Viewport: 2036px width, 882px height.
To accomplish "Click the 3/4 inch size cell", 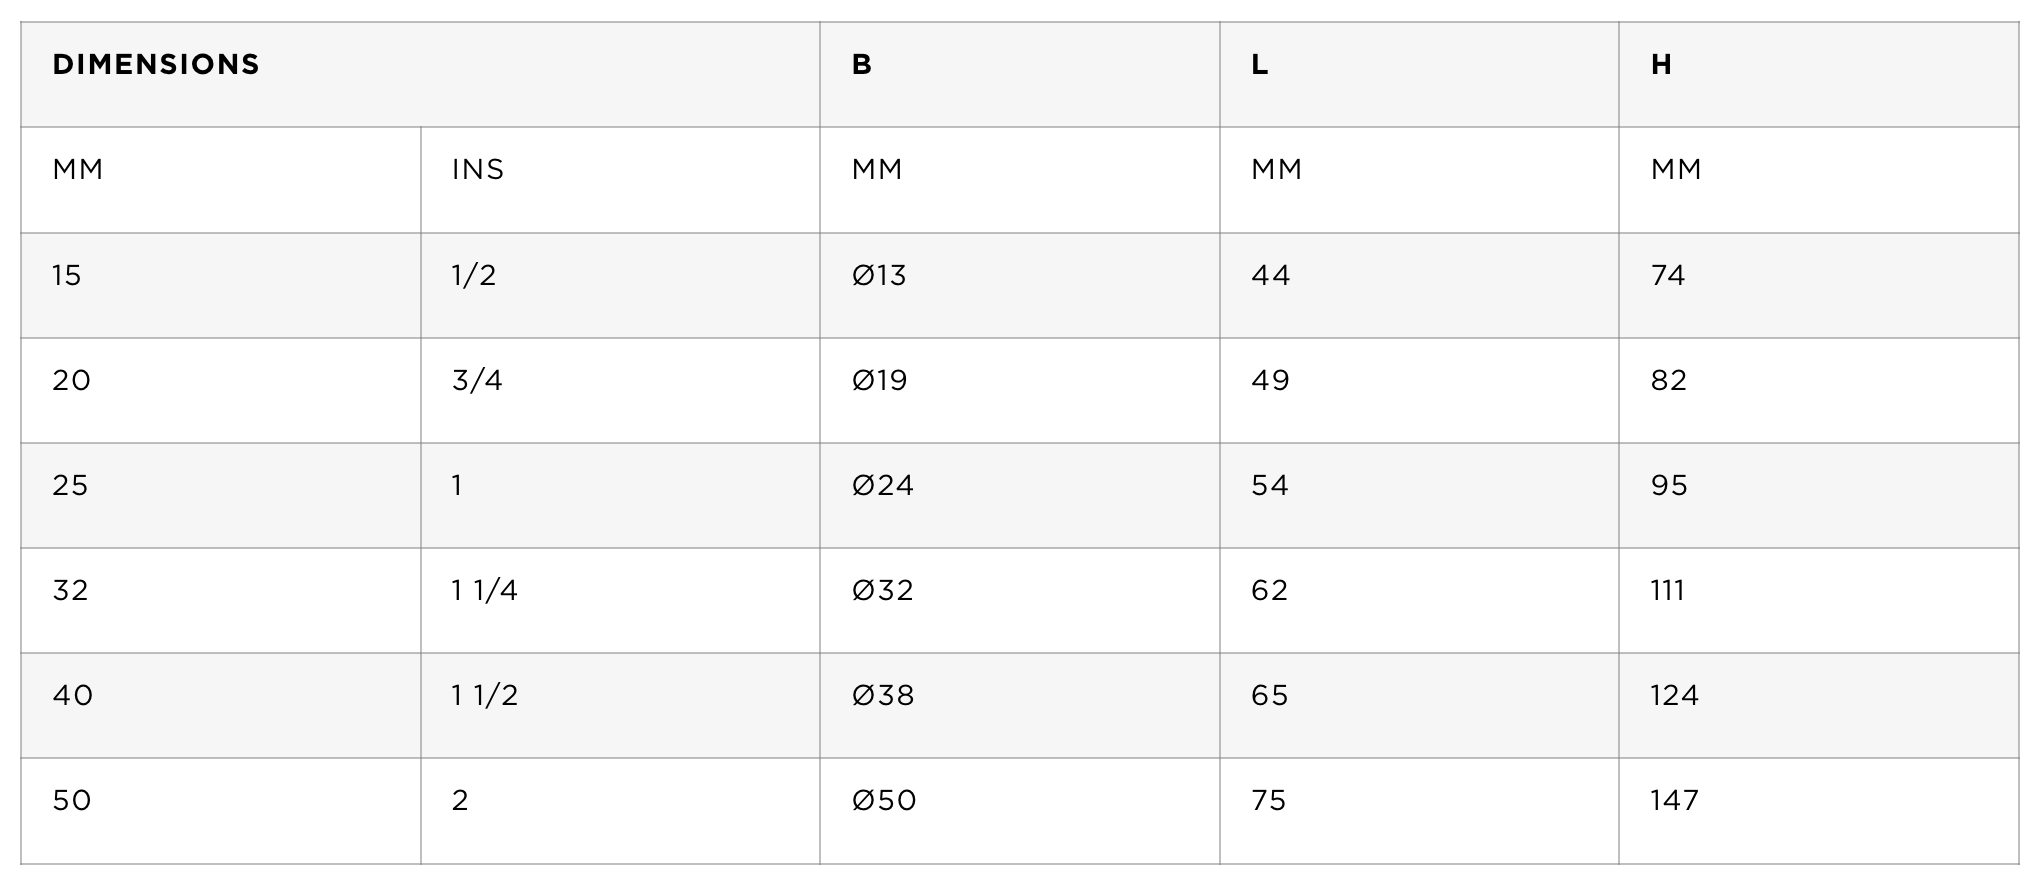I will click(620, 391).
